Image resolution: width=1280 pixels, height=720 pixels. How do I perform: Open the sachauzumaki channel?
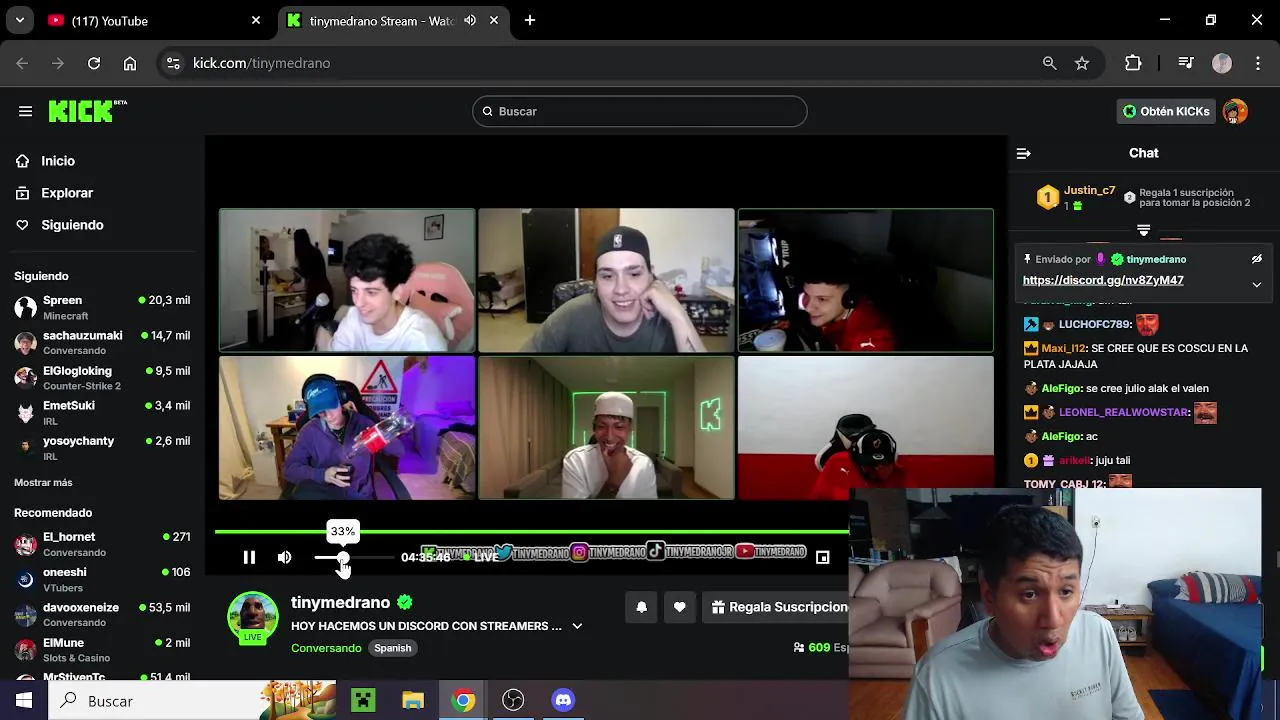[x=102, y=342]
